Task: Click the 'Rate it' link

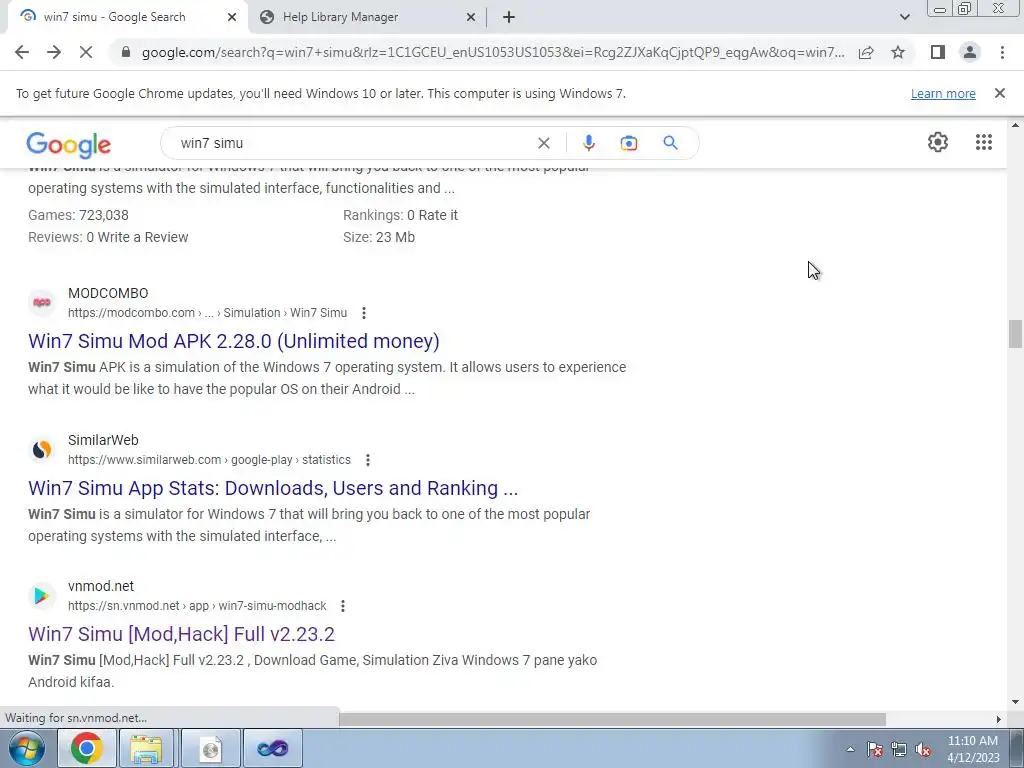Action: (438, 215)
